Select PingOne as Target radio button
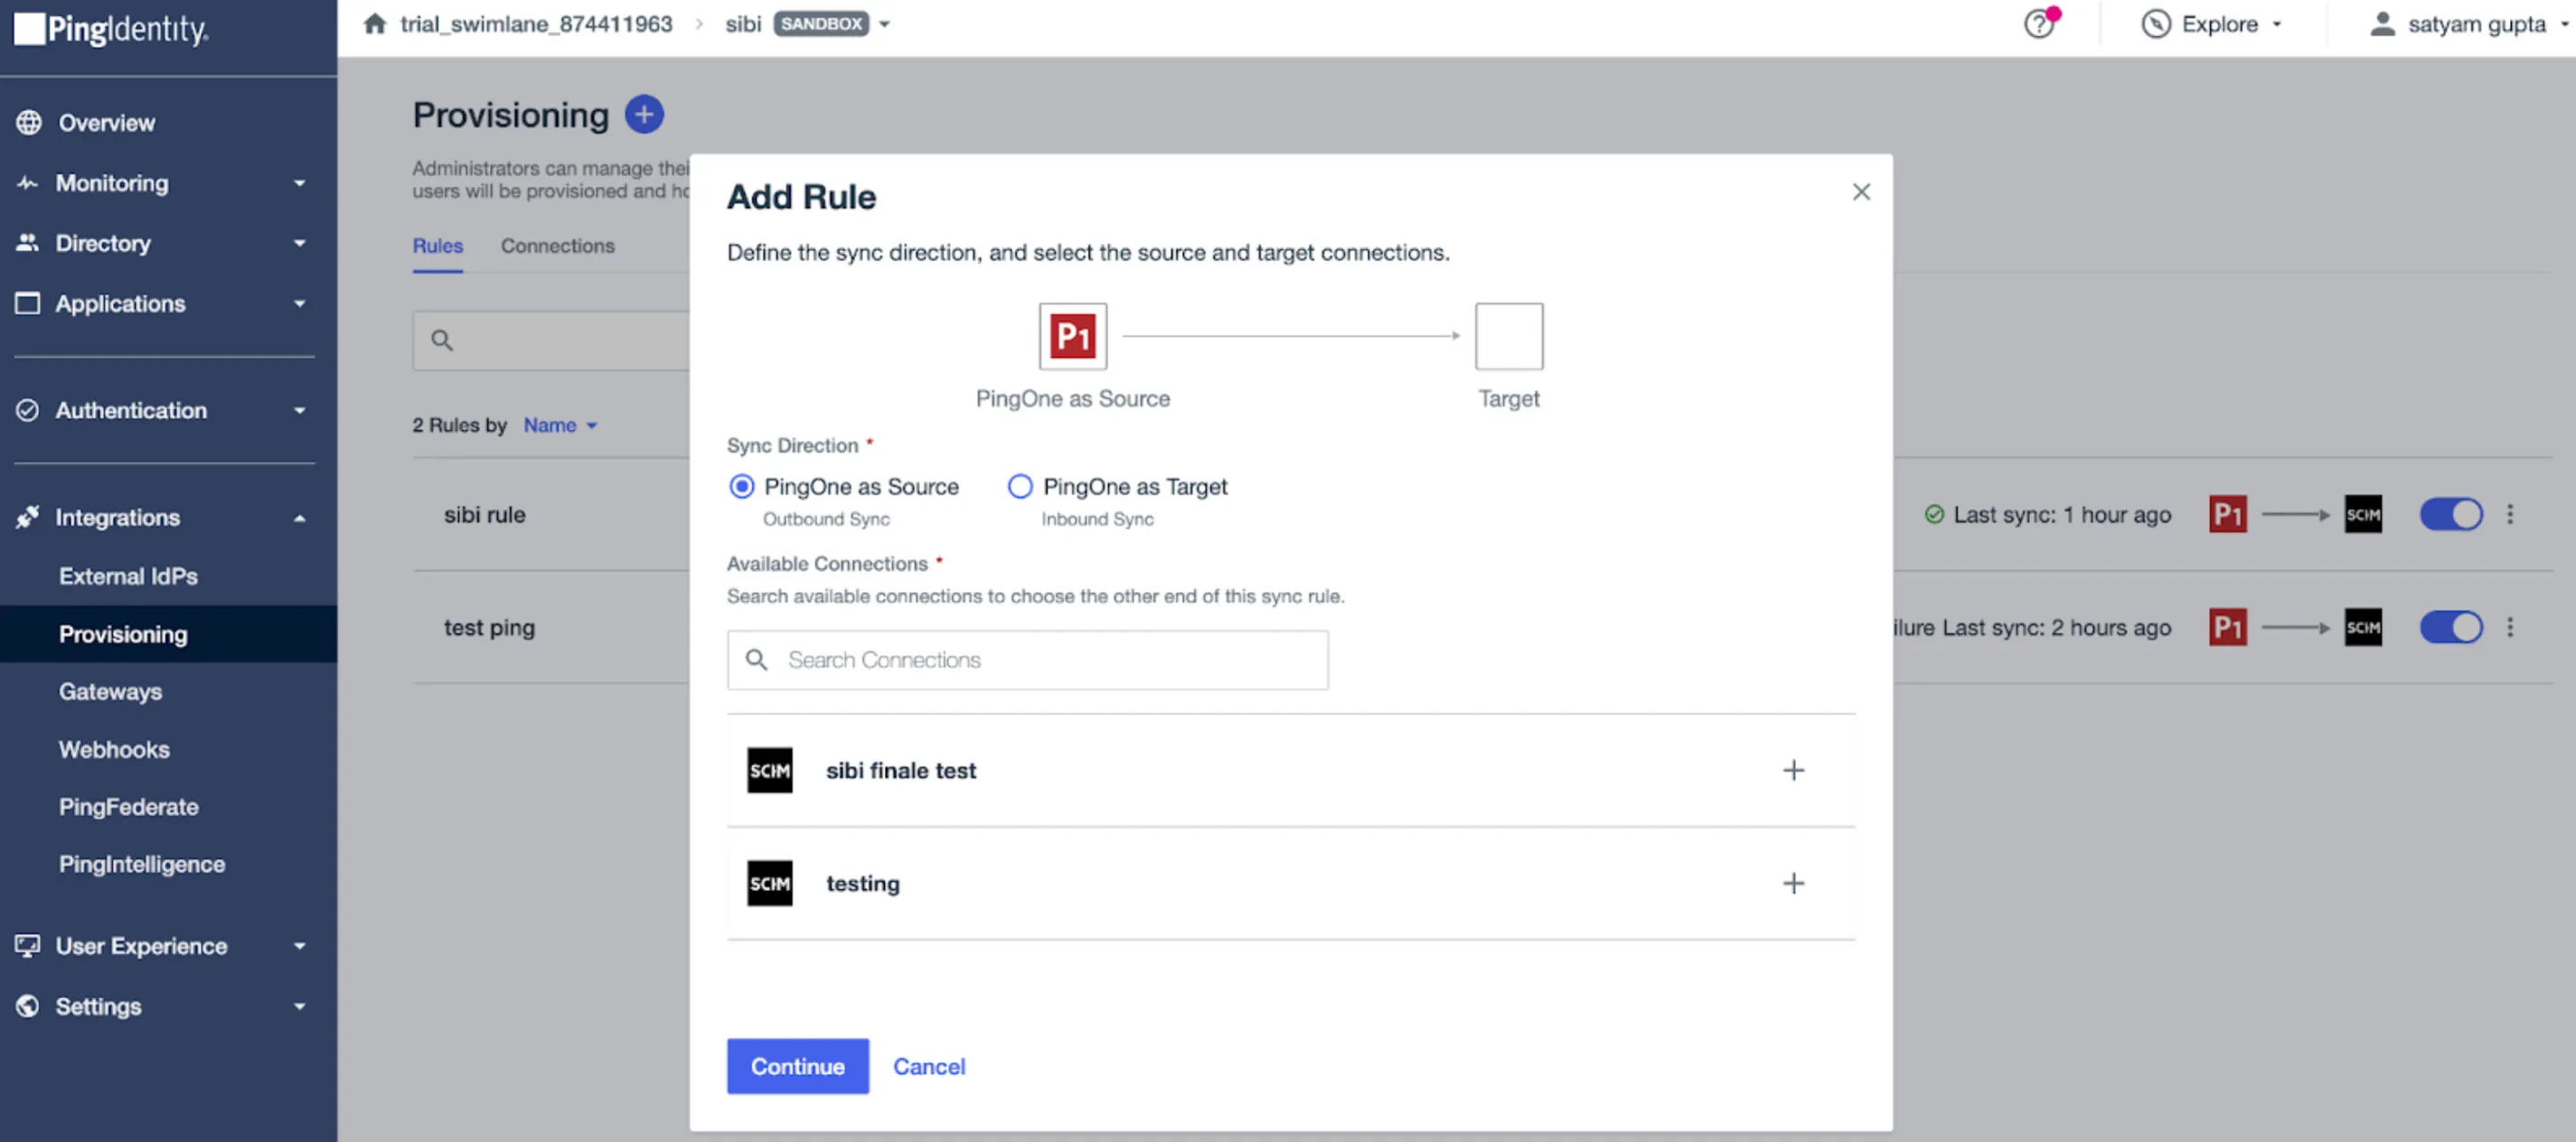The width and height of the screenshot is (2576, 1142). 1019,486
